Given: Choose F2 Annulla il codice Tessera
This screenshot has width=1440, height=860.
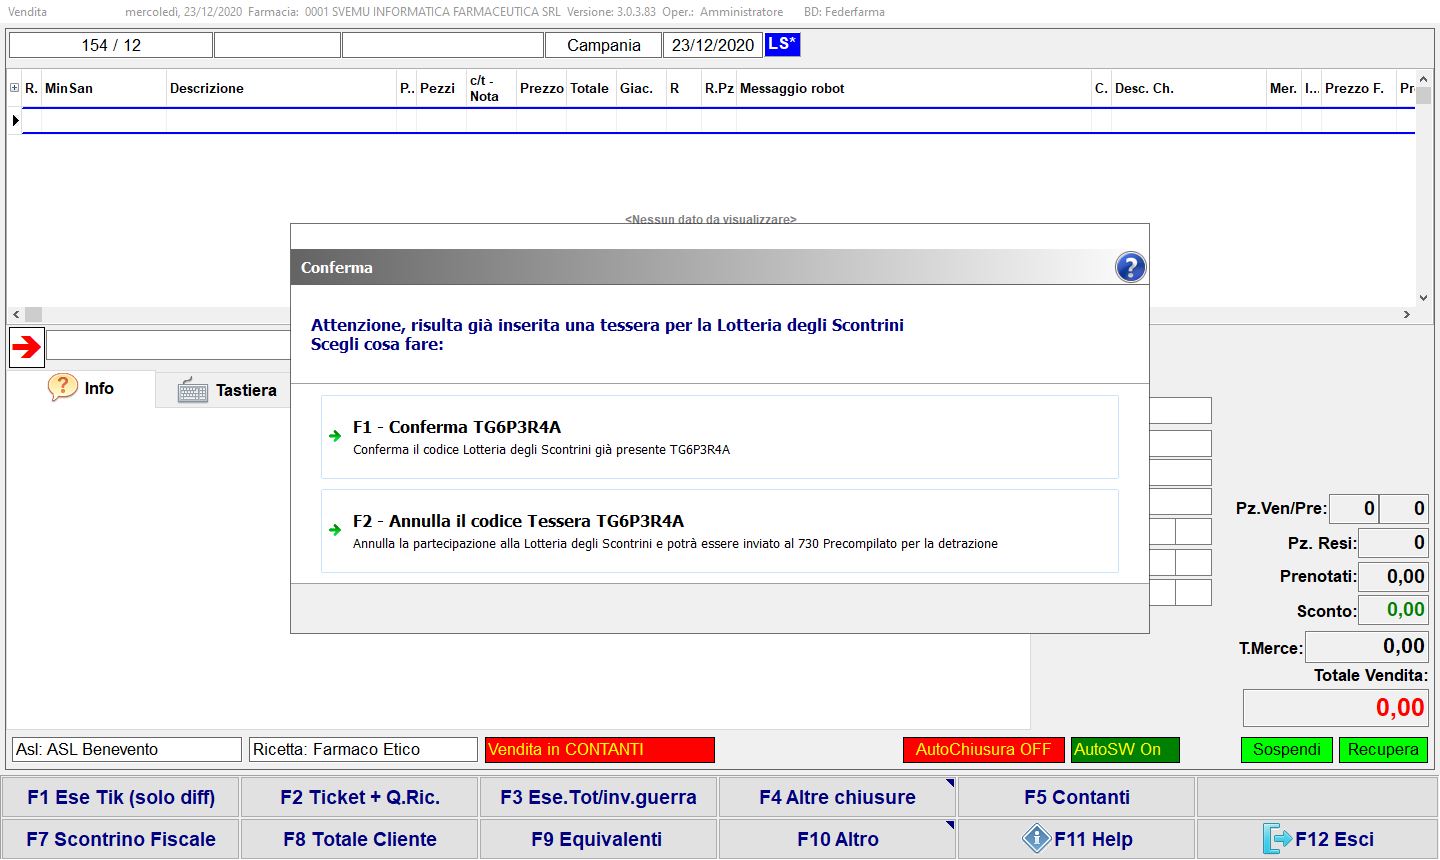Looking at the screenshot, I should pyautogui.click(x=719, y=531).
